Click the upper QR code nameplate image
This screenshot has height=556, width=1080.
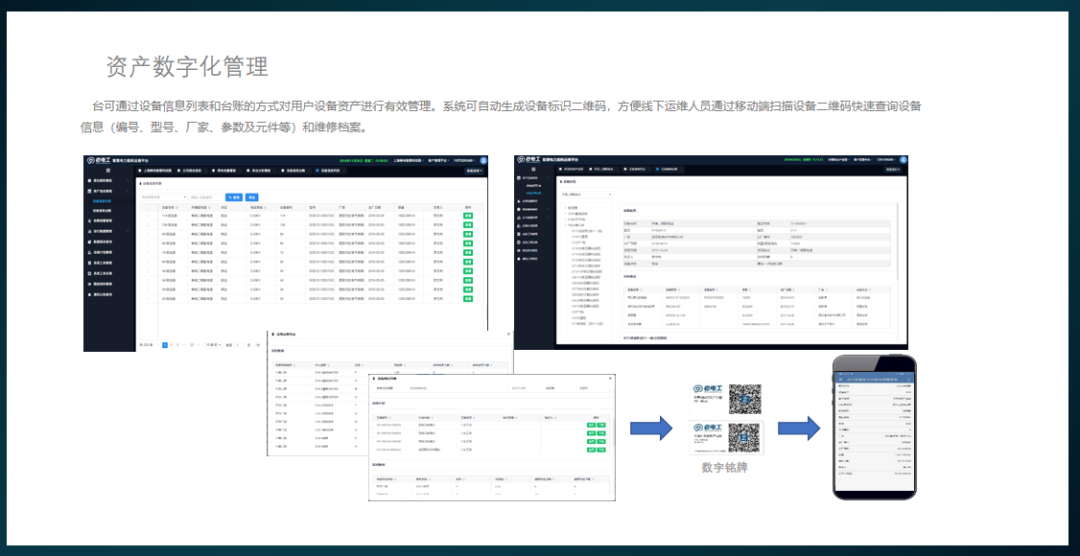tap(744, 400)
